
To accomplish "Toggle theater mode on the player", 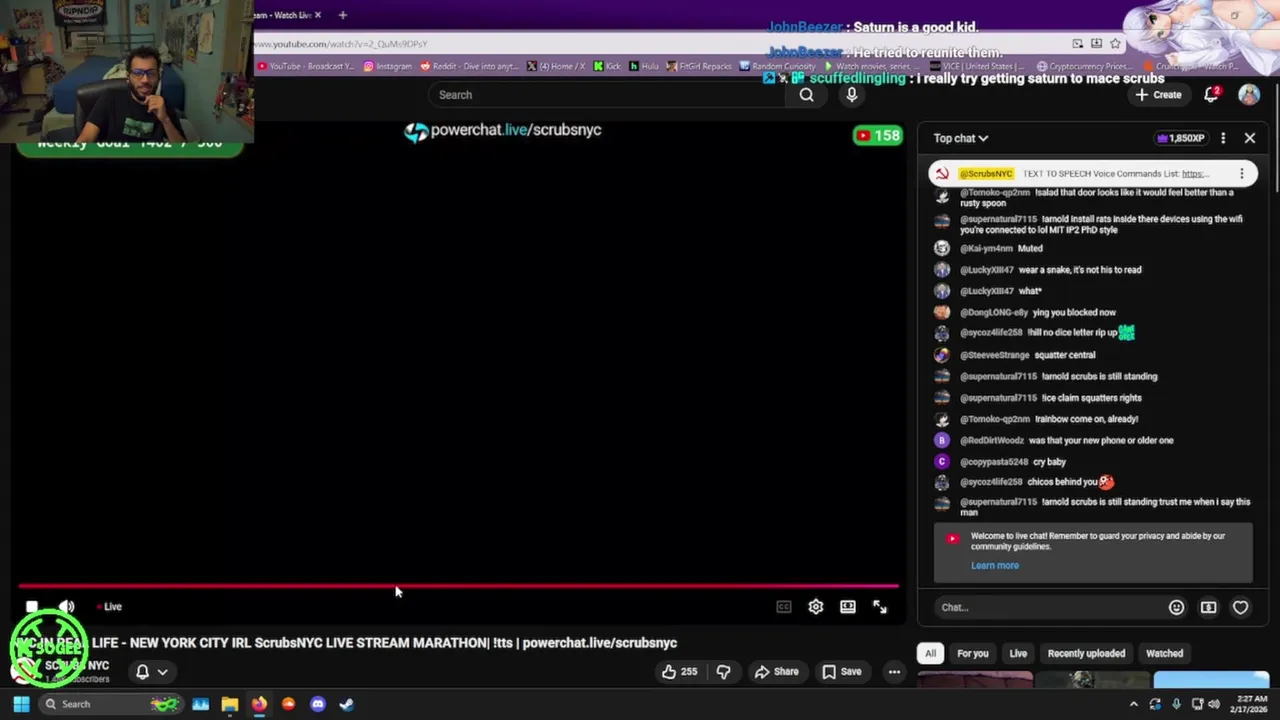I will [x=848, y=607].
